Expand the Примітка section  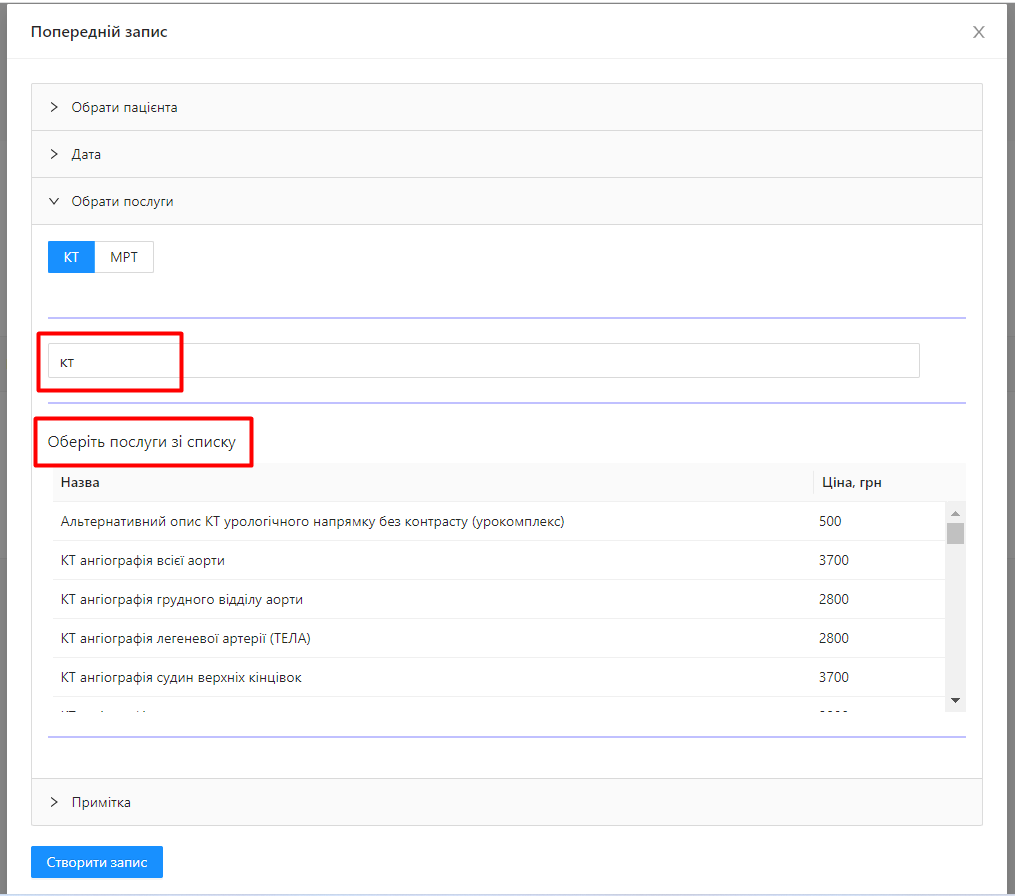[x=100, y=802]
